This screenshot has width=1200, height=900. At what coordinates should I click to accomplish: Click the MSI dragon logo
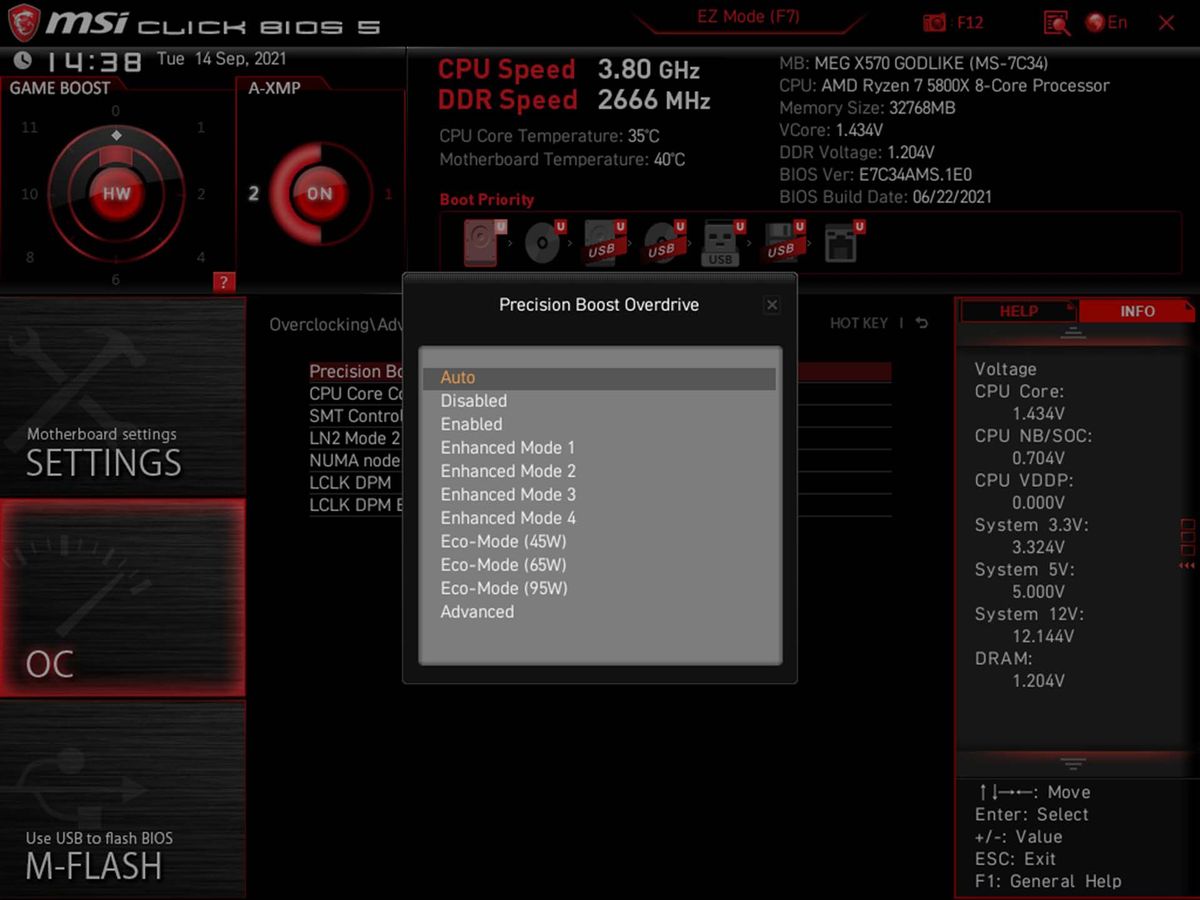pyautogui.click(x=25, y=22)
